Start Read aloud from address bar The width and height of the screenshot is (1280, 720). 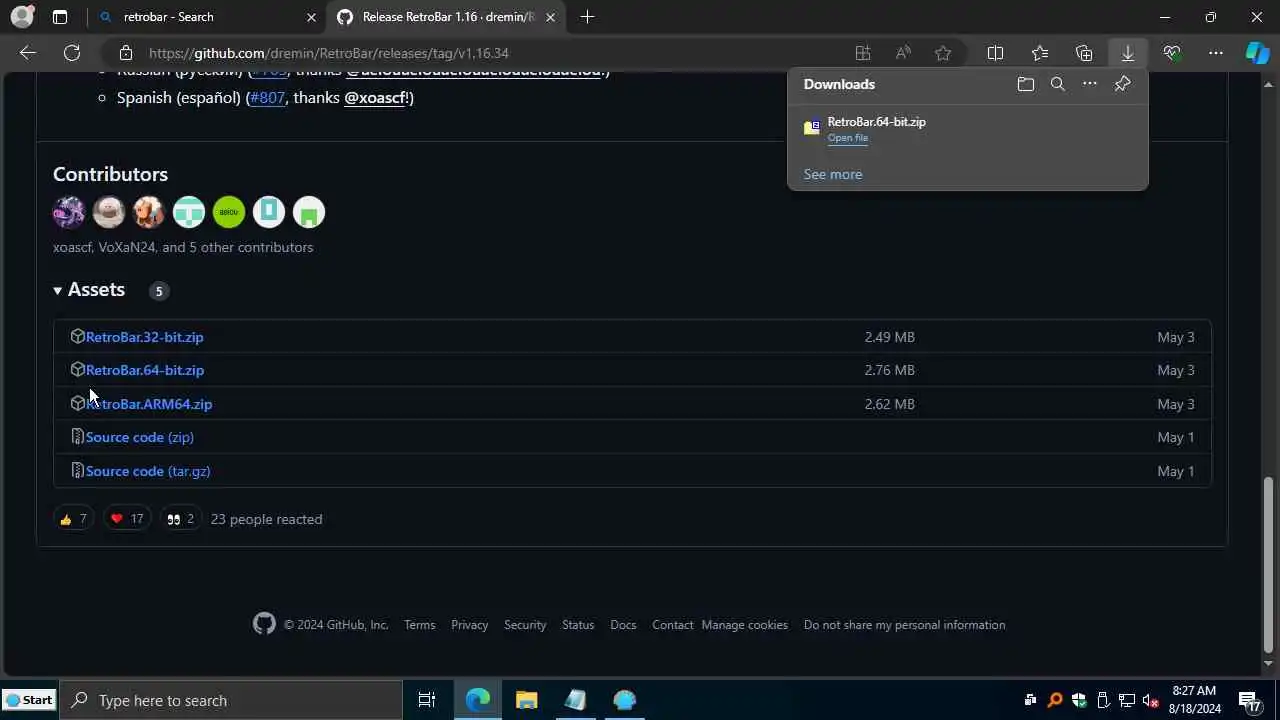[x=903, y=53]
